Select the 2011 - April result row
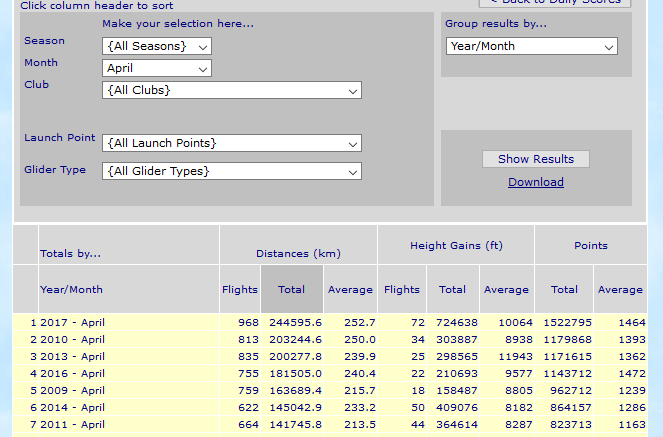This screenshot has width=663, height=437. point(72,424)
